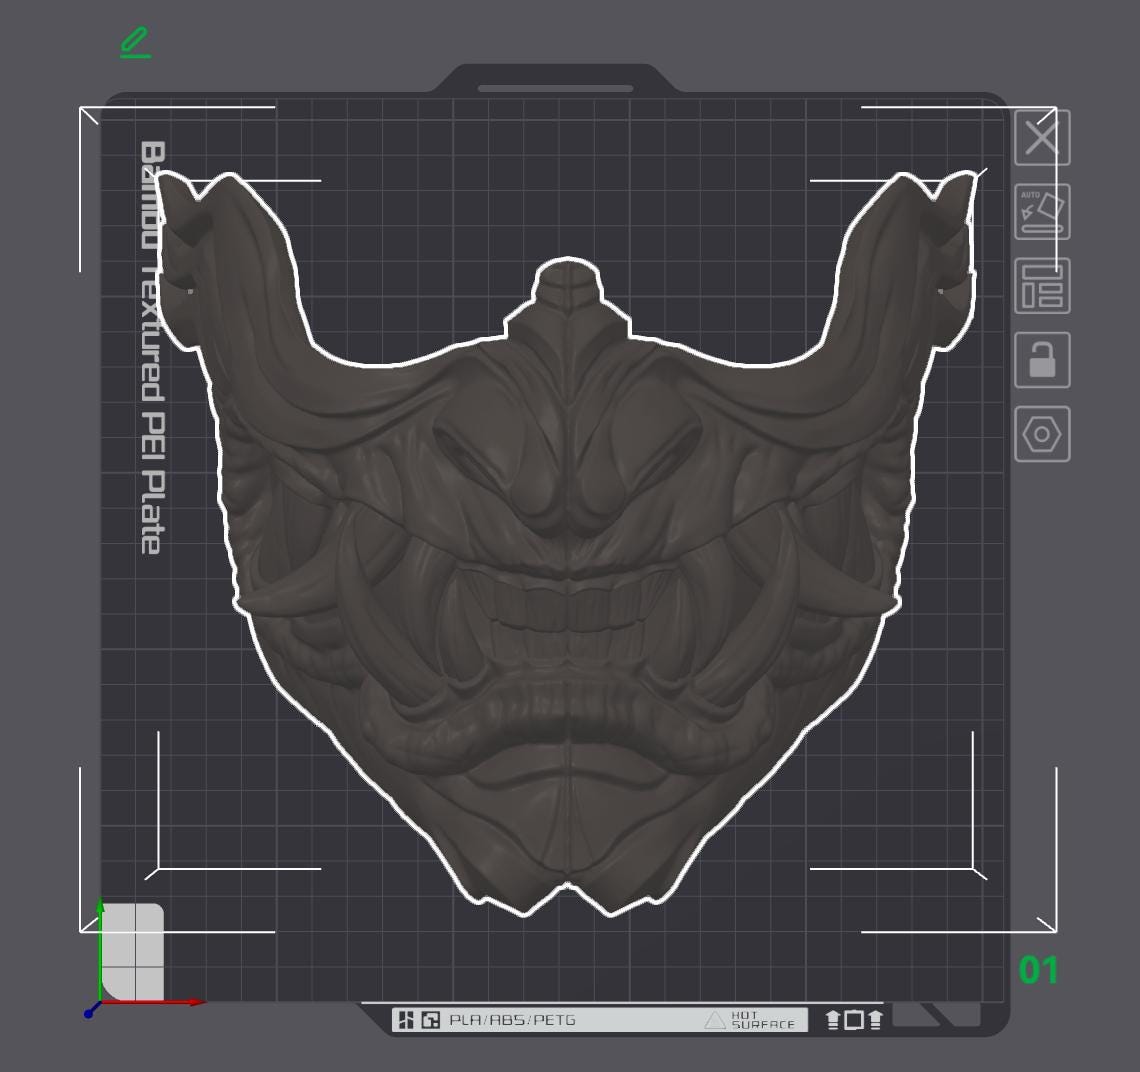Remove all objects from plate icon
Viewport: 1140px width, 1072px height.
[1042, 138]
